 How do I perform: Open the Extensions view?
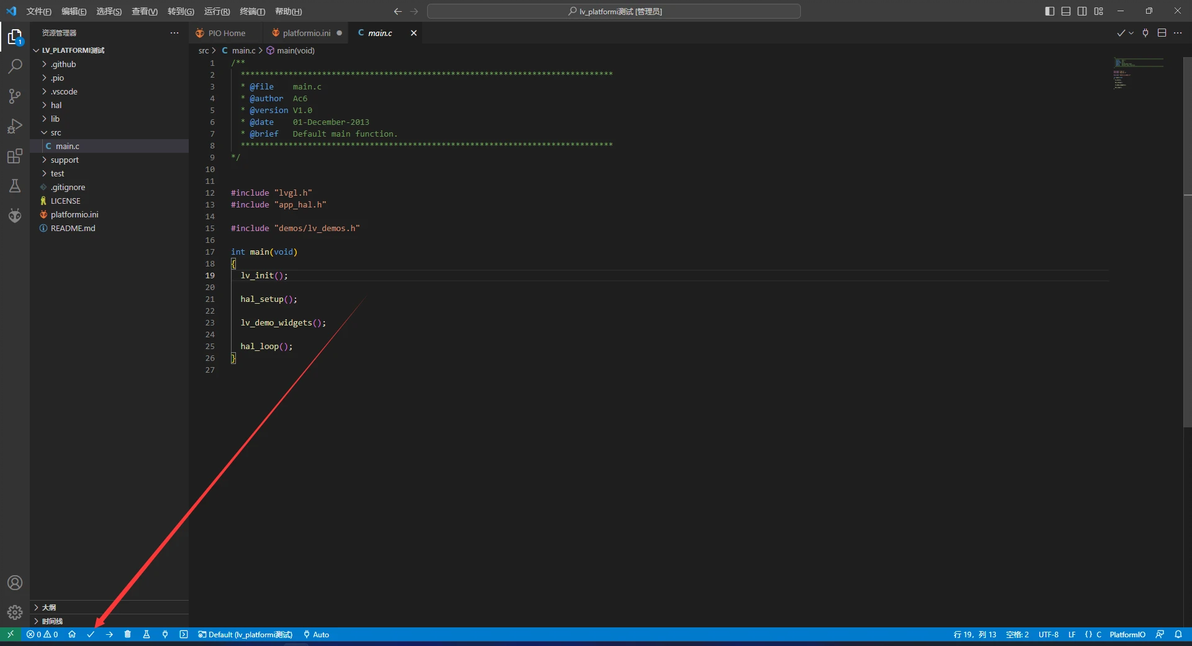pyautogui.click(x=14, y=156)
